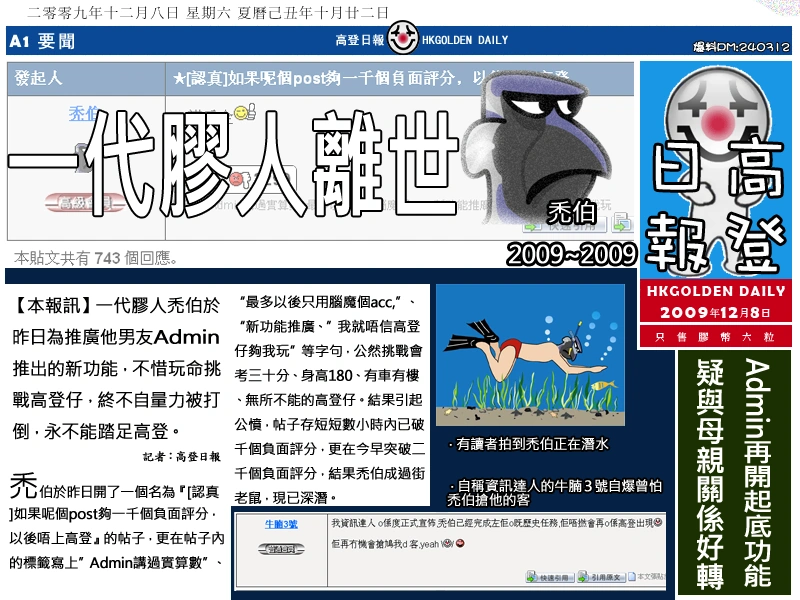Click the 引用原文 button in 牛腩3號's post
800x600 pixels.
click(601, 578)
